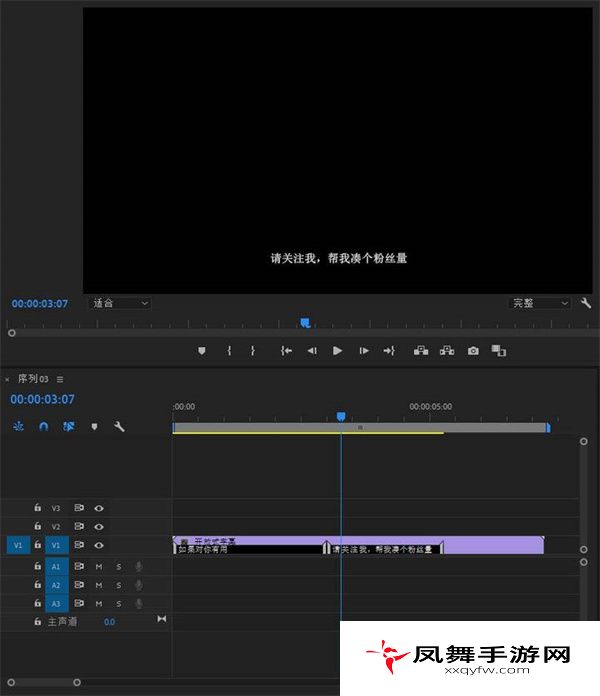Screen dimensions: 600x696
Task: Mute audio track A2
Action: (x=99, y=585)
